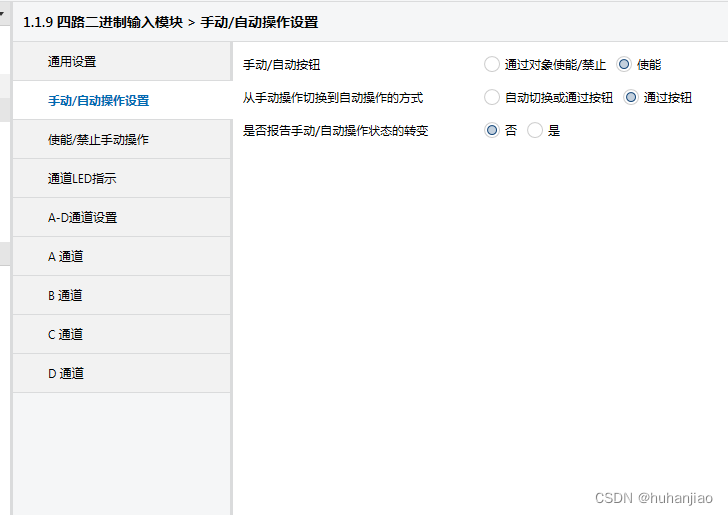Image resolution: width=728 pixels, height=515 pixels.
Task: Open the 通用设置 tab
Action: pyautogui.click(x=72, y=62)
